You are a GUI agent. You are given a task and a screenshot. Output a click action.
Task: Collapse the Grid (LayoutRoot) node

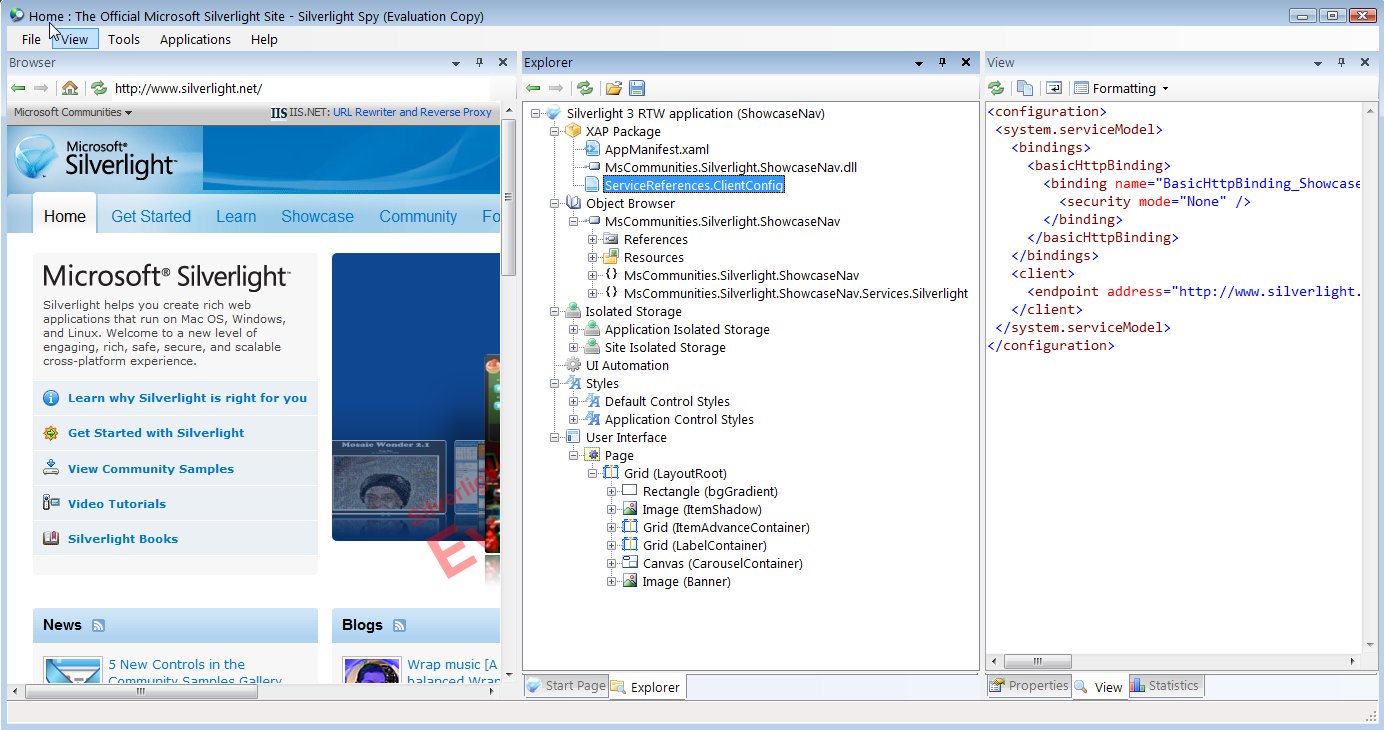pos(593,473)
